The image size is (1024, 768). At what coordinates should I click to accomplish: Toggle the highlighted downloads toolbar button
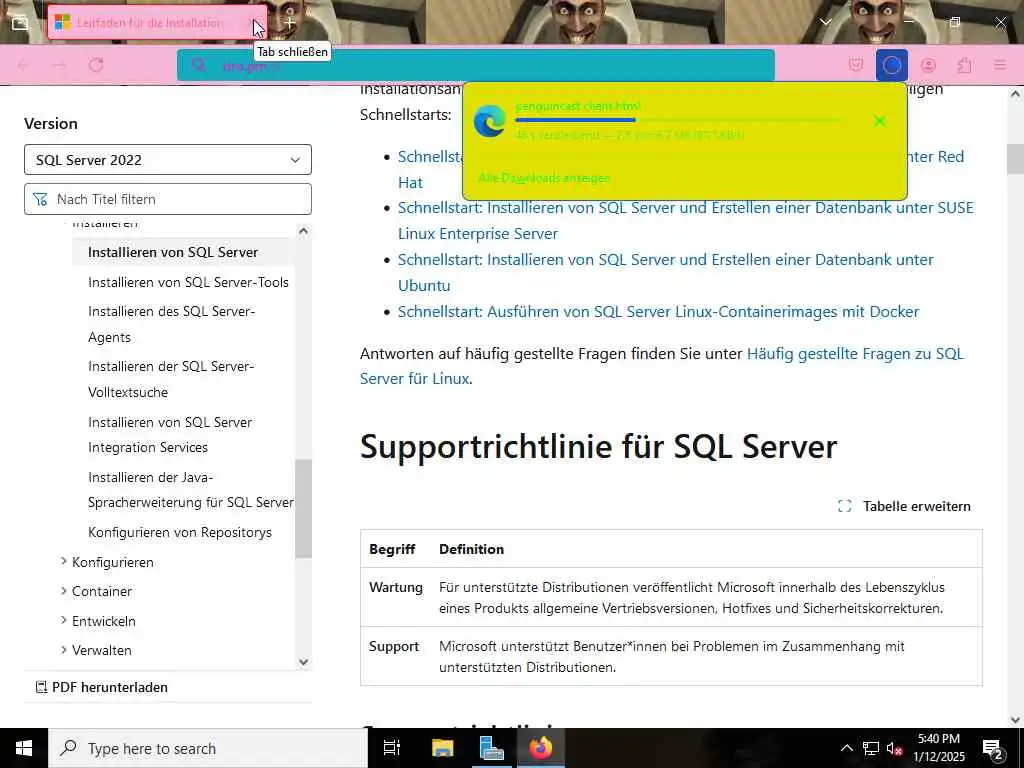tap(891, 65)
